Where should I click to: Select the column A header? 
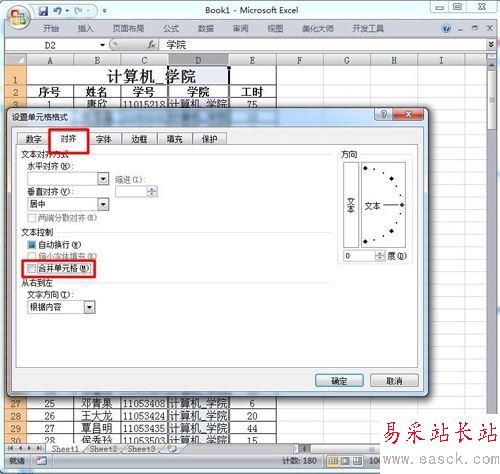(x=50, y=60)
